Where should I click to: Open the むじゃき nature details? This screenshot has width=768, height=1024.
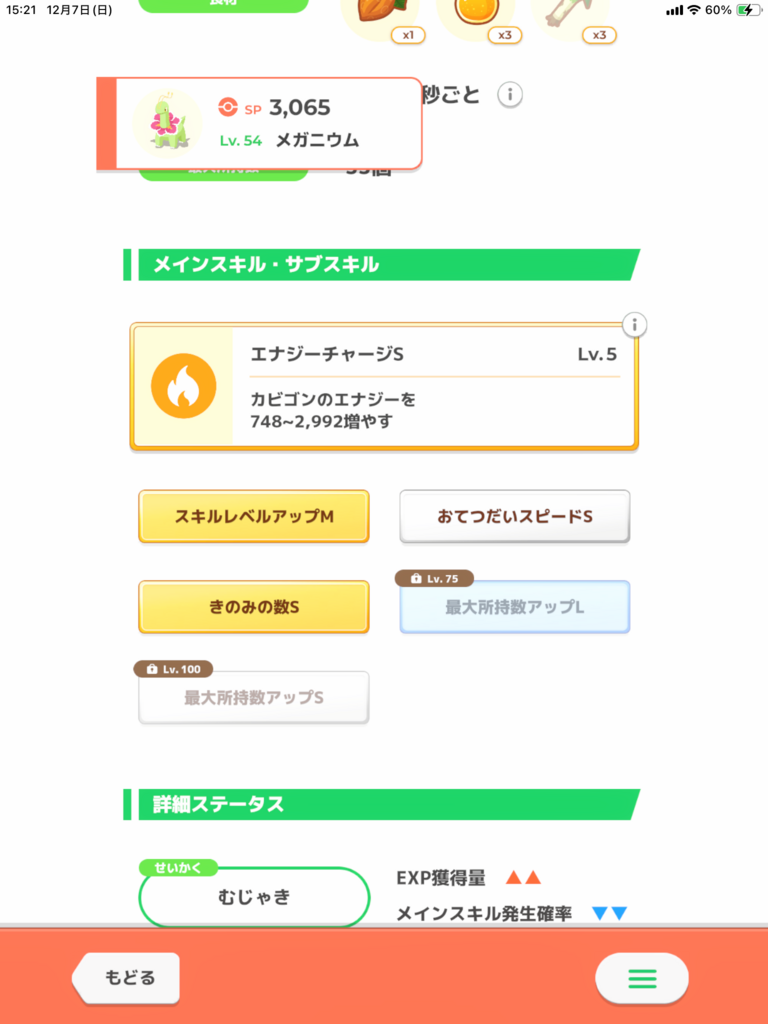pos(254,897)
